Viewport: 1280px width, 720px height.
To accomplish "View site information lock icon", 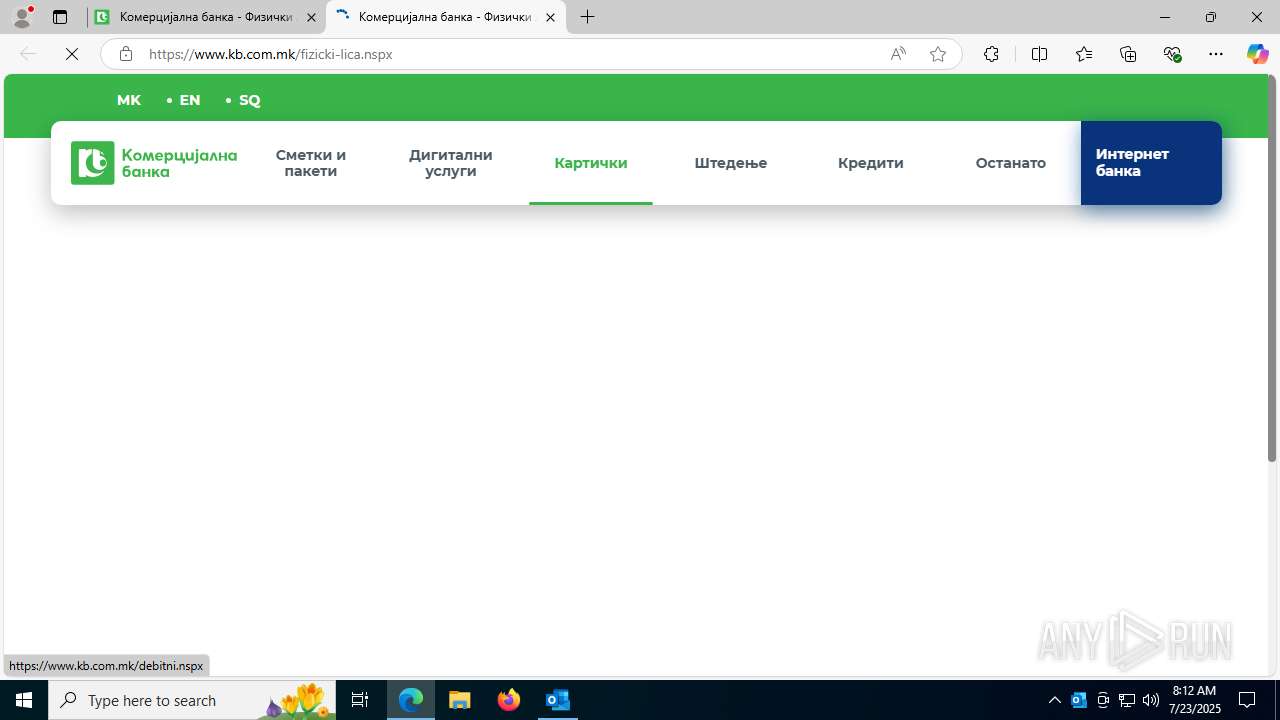I will [x=126, y=54].
